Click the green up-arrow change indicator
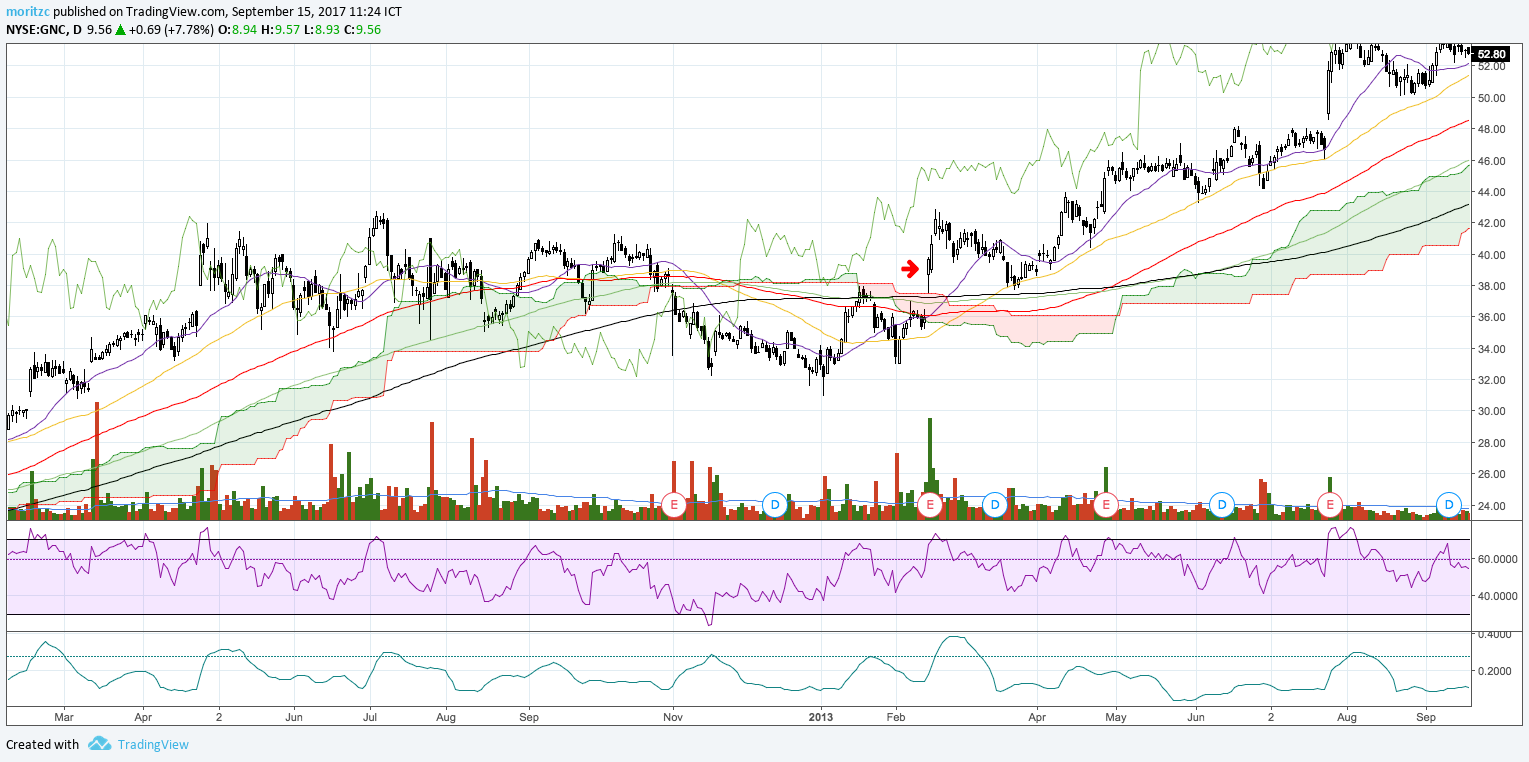This screenshot has width=1529, height=762. (120, 29)
